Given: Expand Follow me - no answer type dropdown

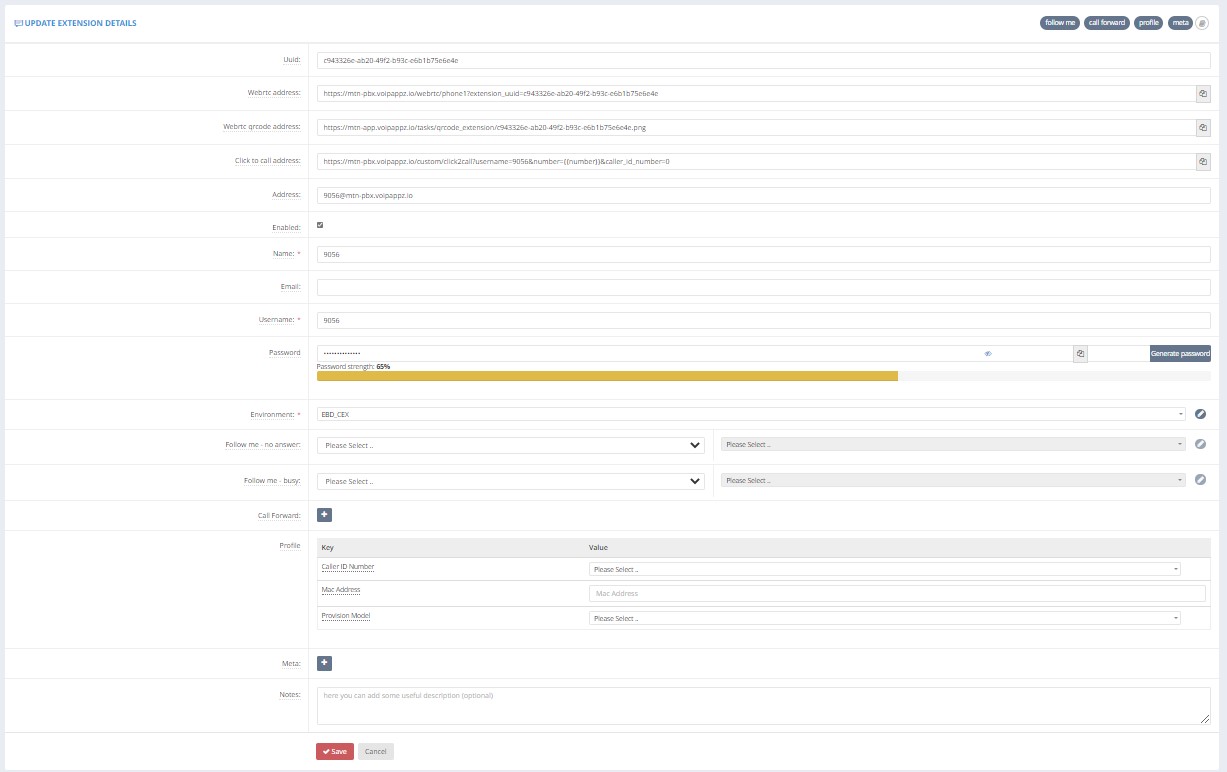Looking at the screenshot, I should [511, 445].
